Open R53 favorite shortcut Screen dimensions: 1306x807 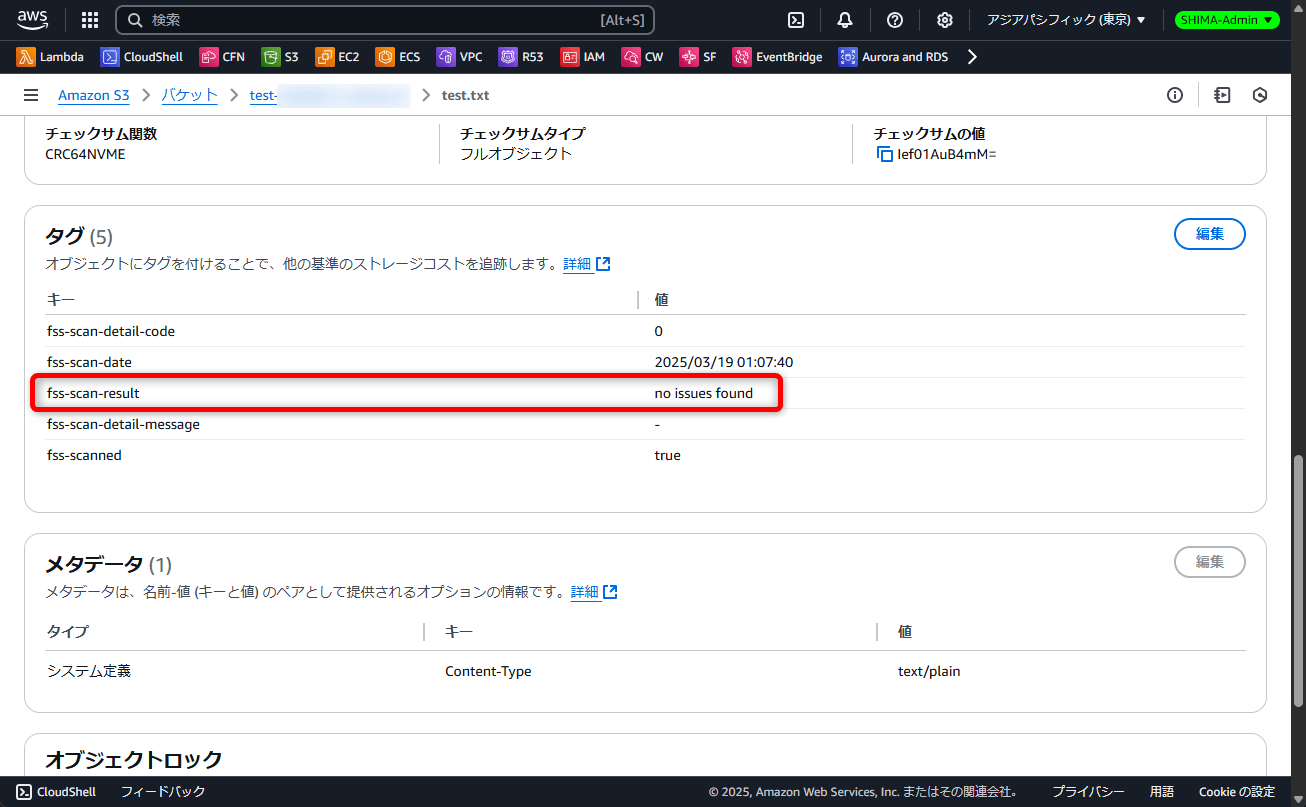[x=521, y=57]
